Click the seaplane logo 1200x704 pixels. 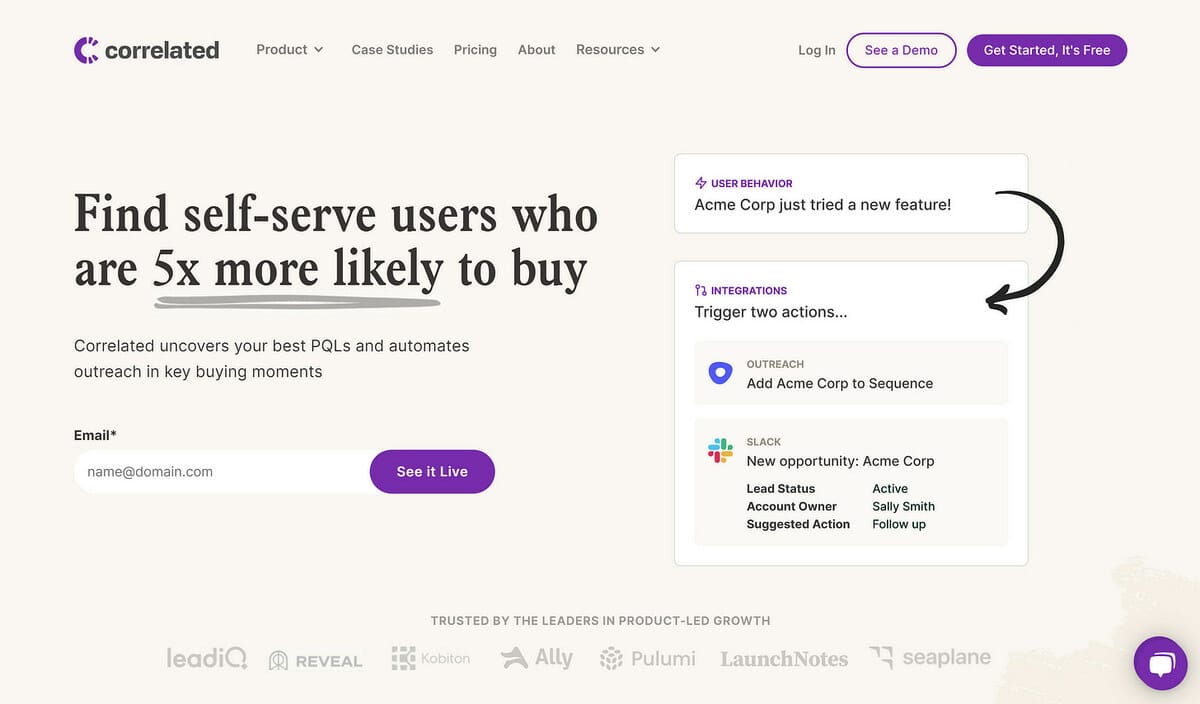tap(930, 657)
